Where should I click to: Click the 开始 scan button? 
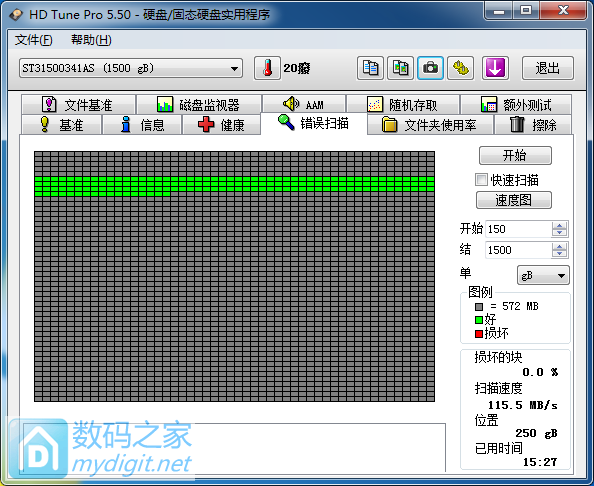click(x=515, y=155)
